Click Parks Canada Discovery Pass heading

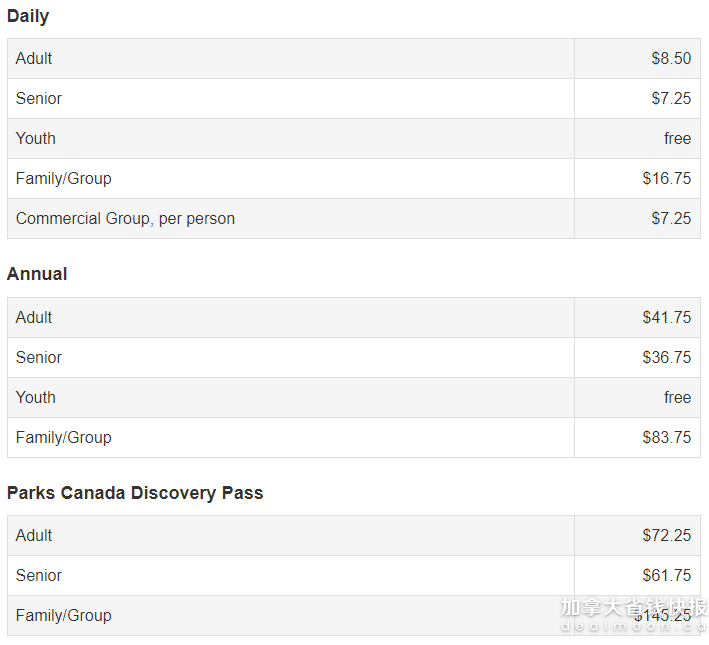point(135,493)
